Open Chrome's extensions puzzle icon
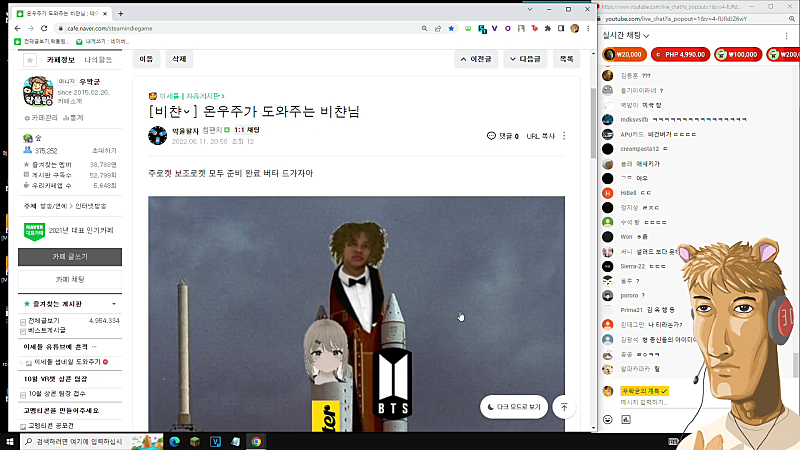The width and height of the screenshot is (800, 450). [547, 29]
